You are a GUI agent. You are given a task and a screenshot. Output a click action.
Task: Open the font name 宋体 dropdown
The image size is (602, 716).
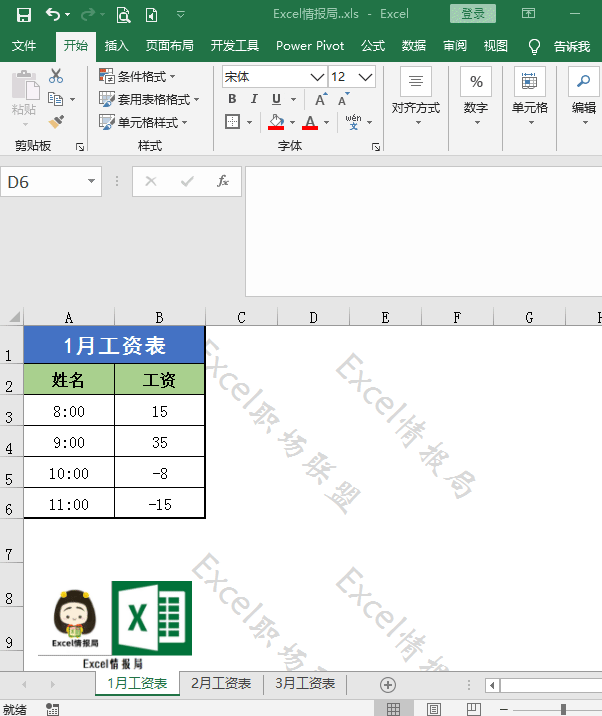(317, 77)
